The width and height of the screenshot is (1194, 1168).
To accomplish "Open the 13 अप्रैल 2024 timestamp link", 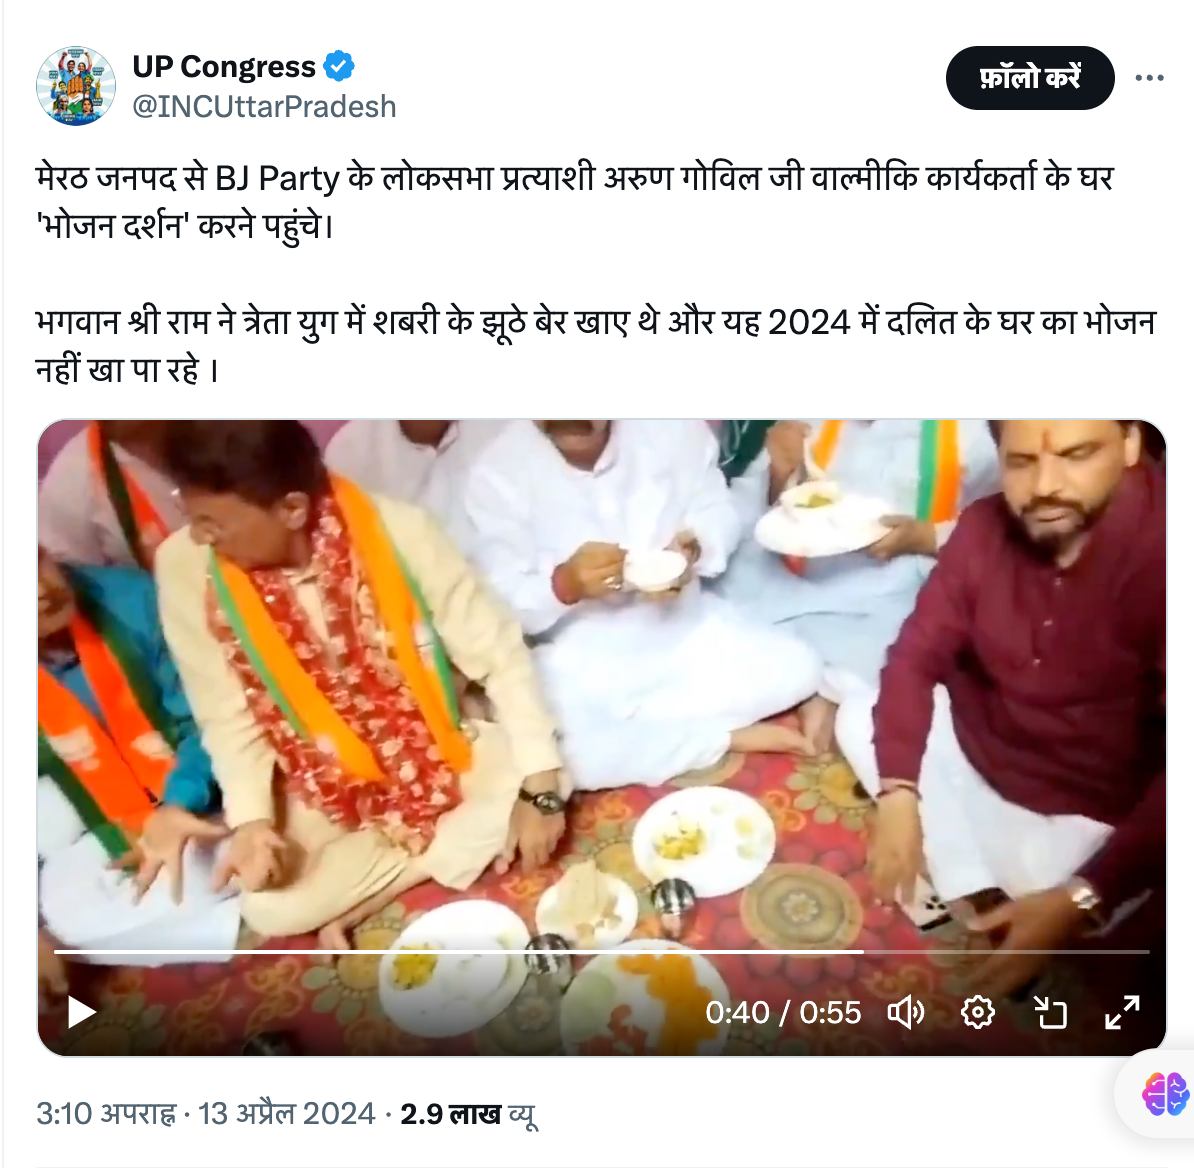I will coord(286,1114).
